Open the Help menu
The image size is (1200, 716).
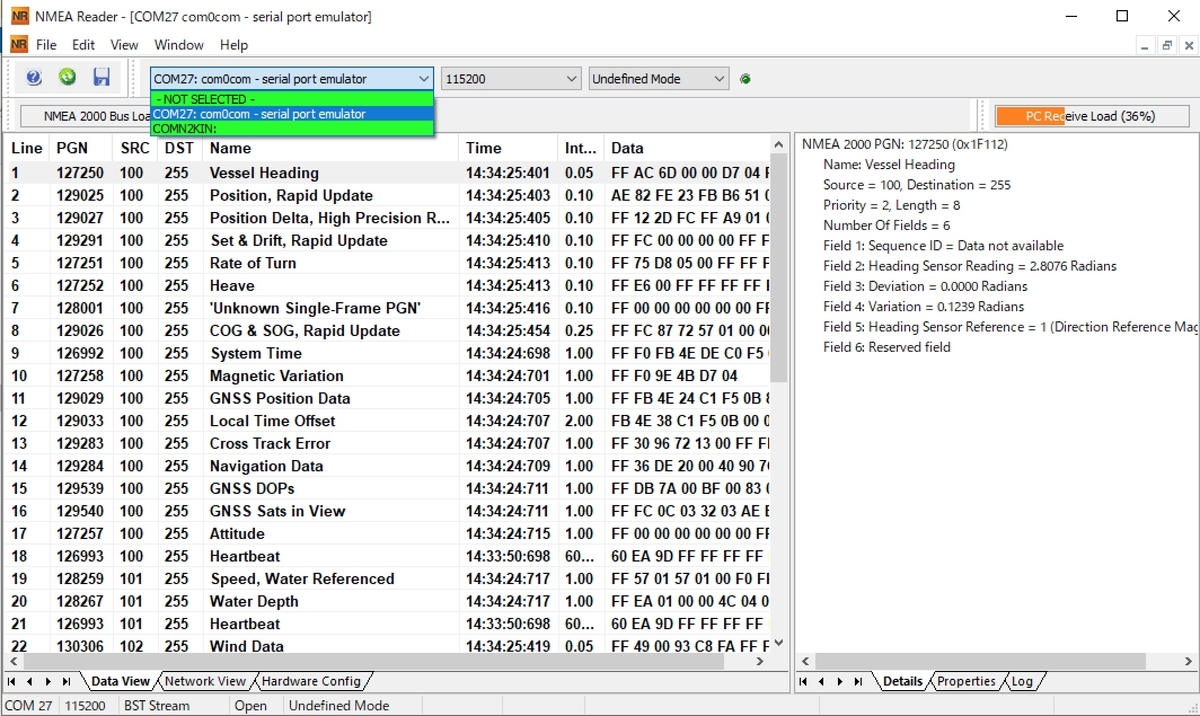[234, 45]
